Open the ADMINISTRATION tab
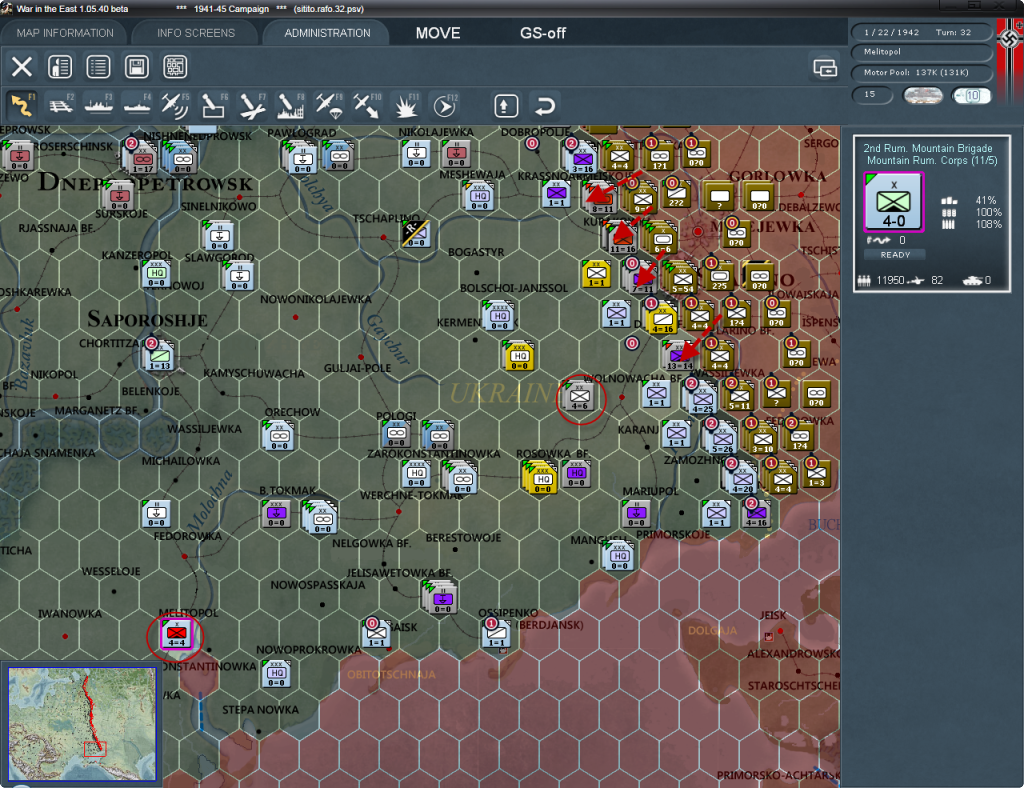Screen dimensions: 1024x788 tap(327, 33)
